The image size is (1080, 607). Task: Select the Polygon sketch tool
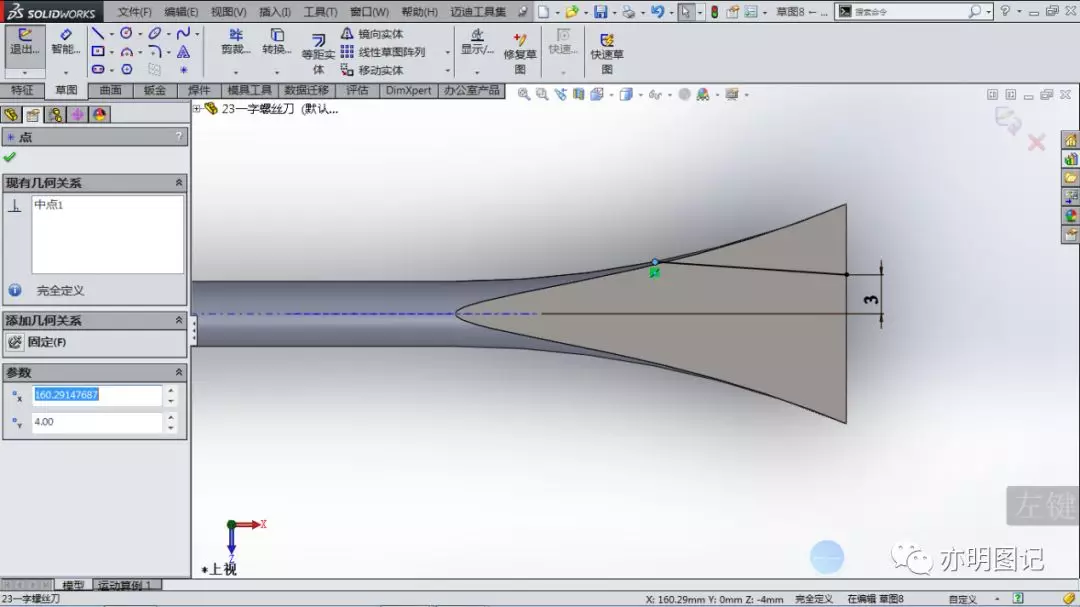pos(127,70)
